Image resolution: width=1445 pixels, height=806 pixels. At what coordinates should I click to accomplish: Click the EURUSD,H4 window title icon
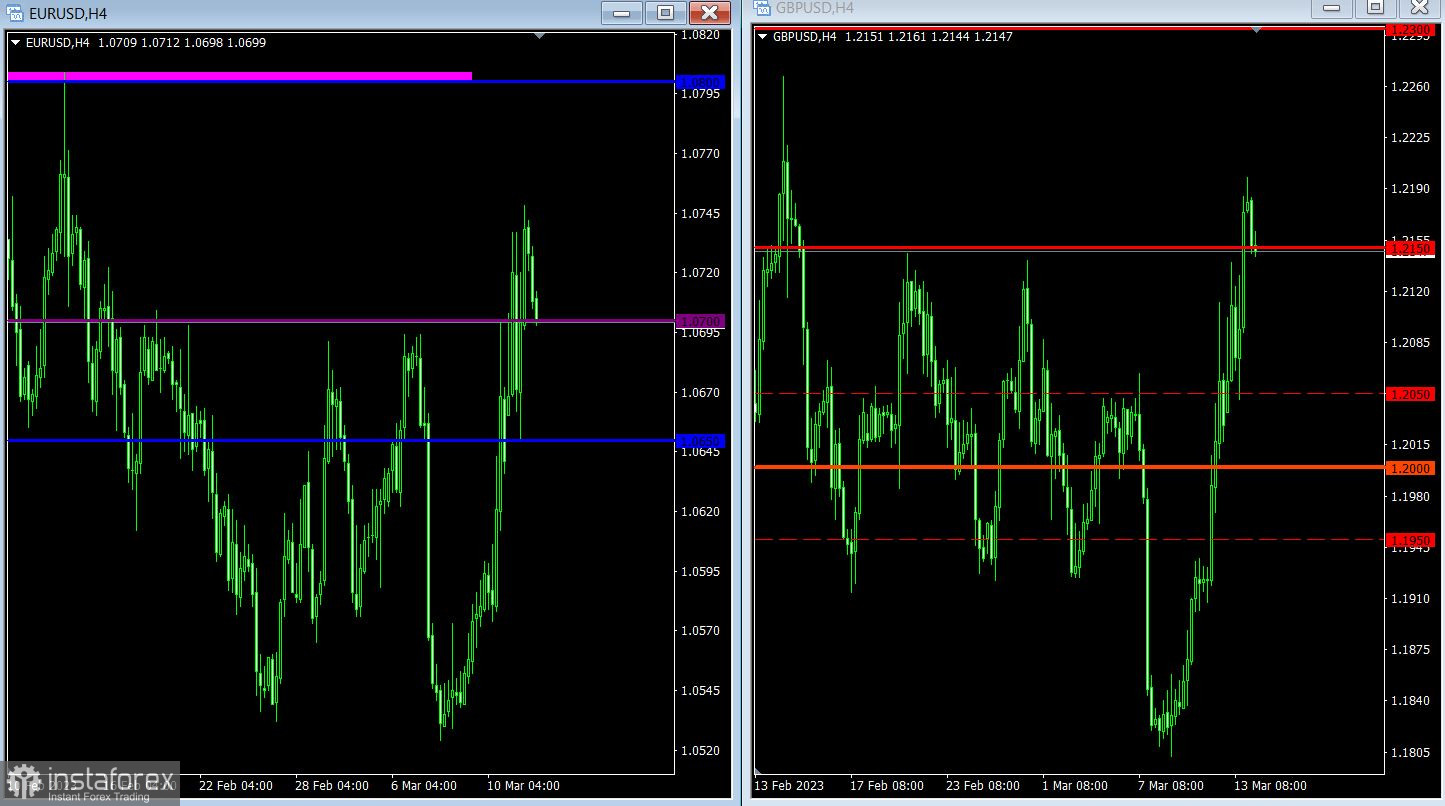(16, 13)
